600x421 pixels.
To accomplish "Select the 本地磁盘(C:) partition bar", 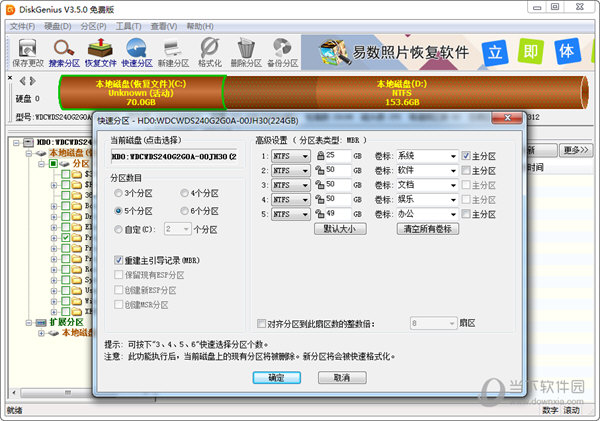I will (x=141, y=93).
